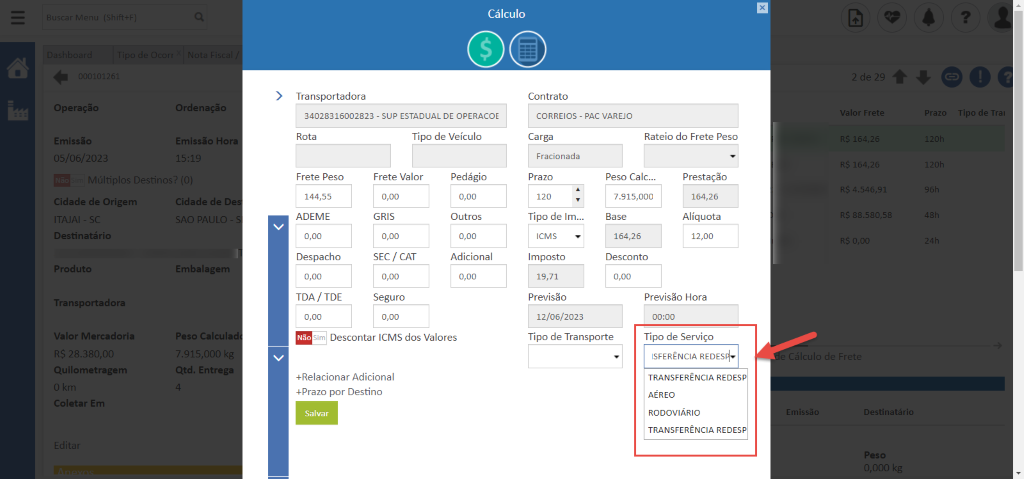Collapse the blue section chevron near ADEME
Viewport: 1024px width, 479px height.
point(279,227)
